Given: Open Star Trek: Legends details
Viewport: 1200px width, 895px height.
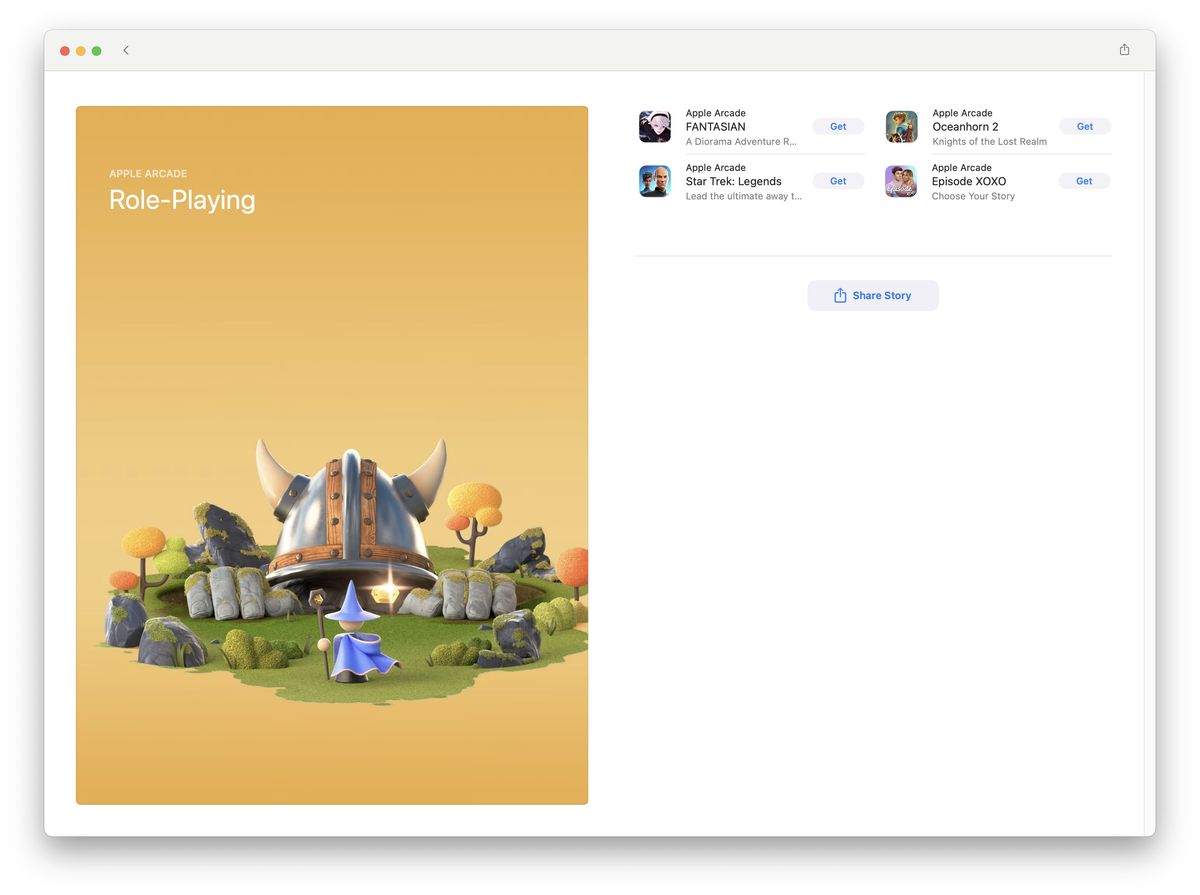Looking at the screenshot, I should [x=732, y=181].
